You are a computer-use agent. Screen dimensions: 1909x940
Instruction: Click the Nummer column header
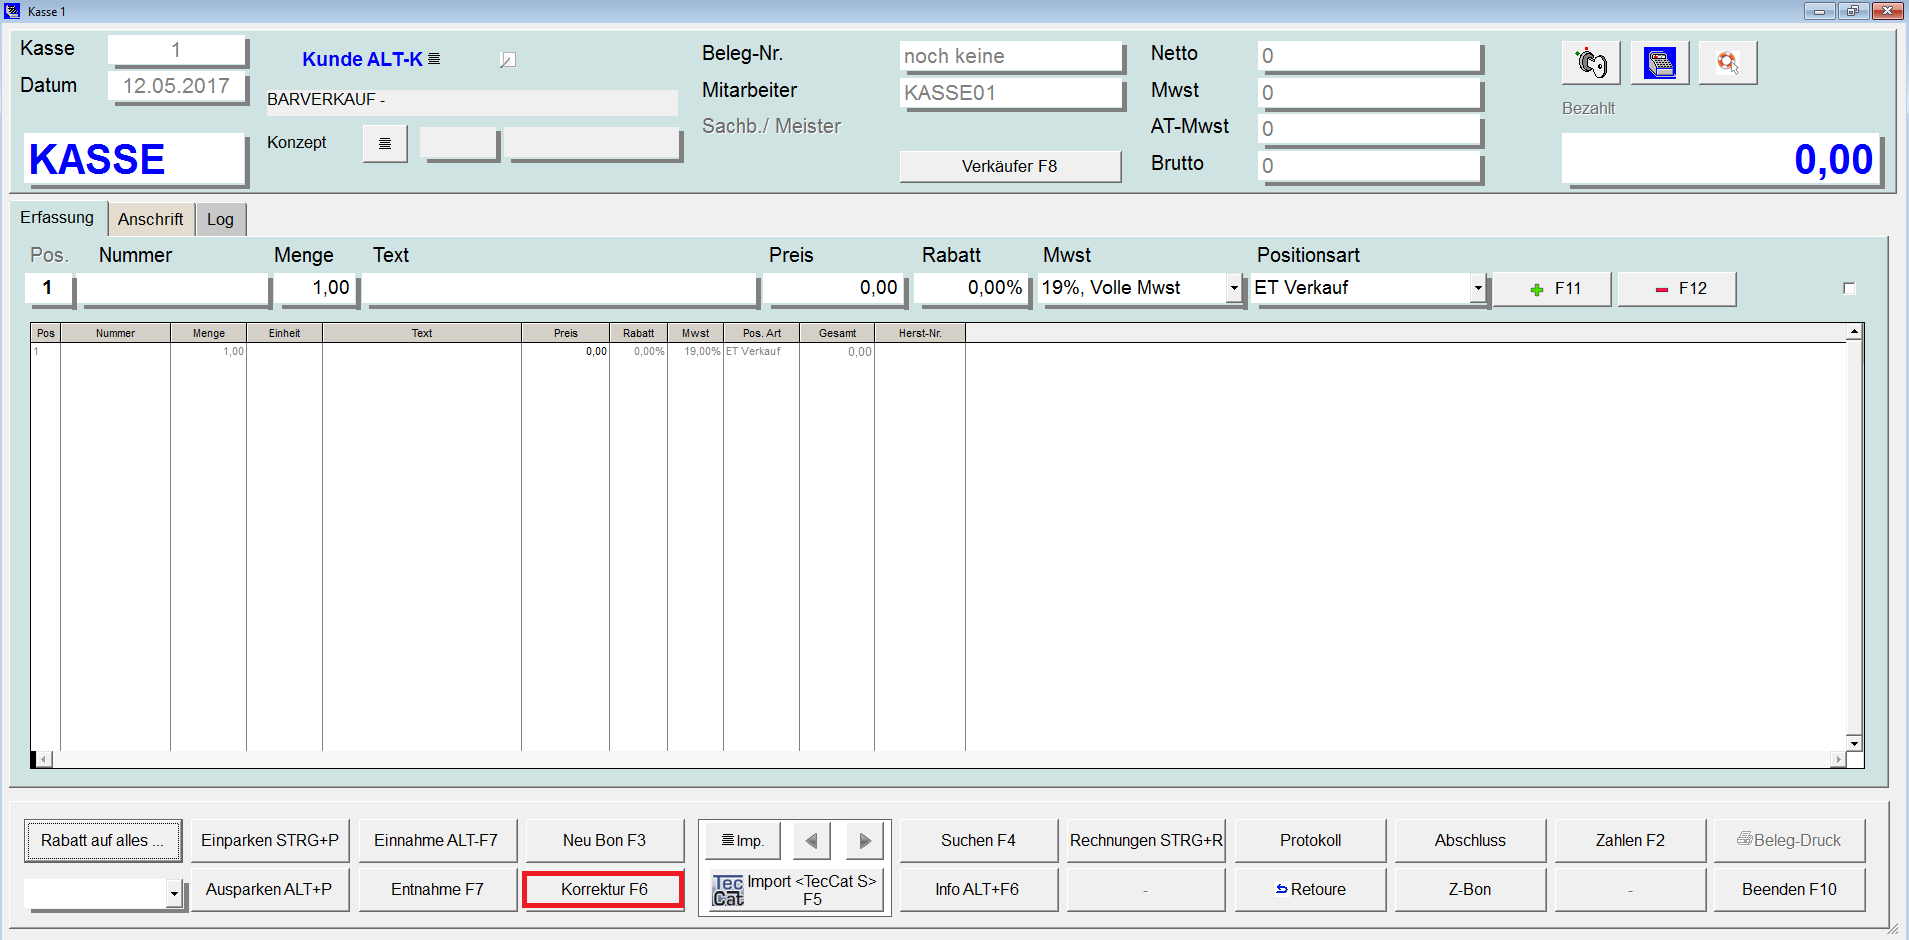115,333
